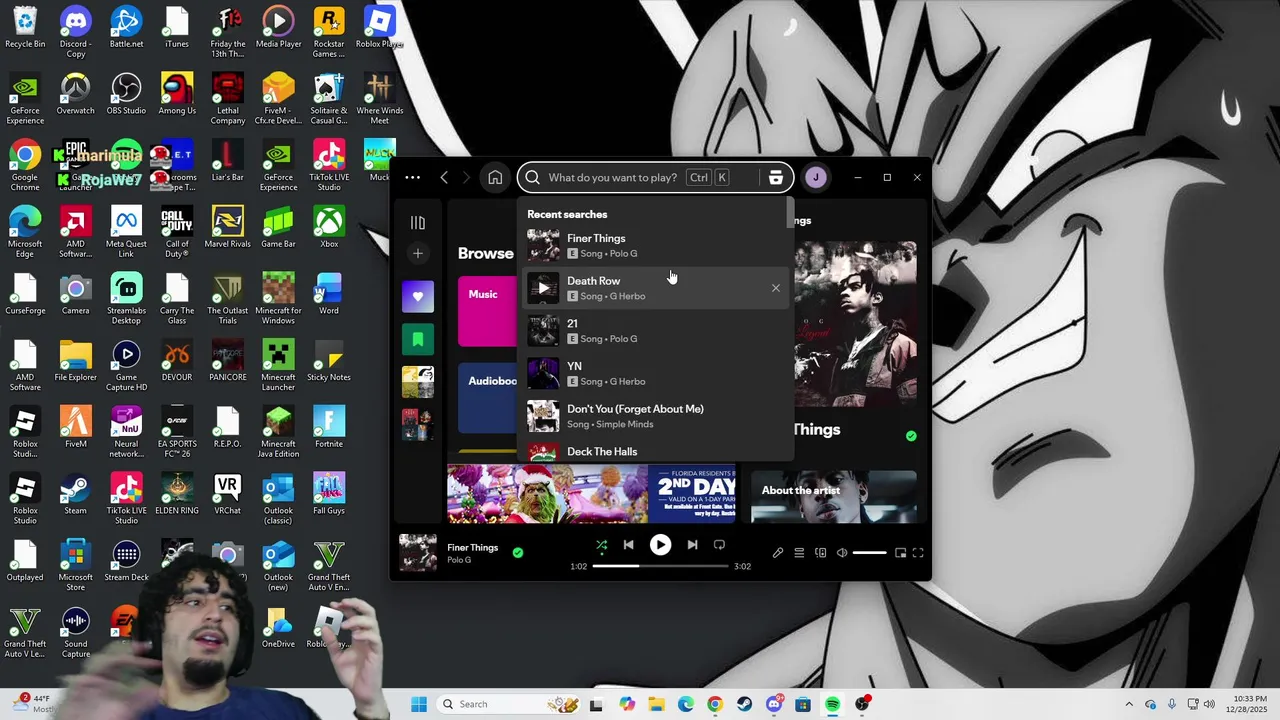Open lyrics microphone icon
Screen dimensions: 1280x720
778,553
